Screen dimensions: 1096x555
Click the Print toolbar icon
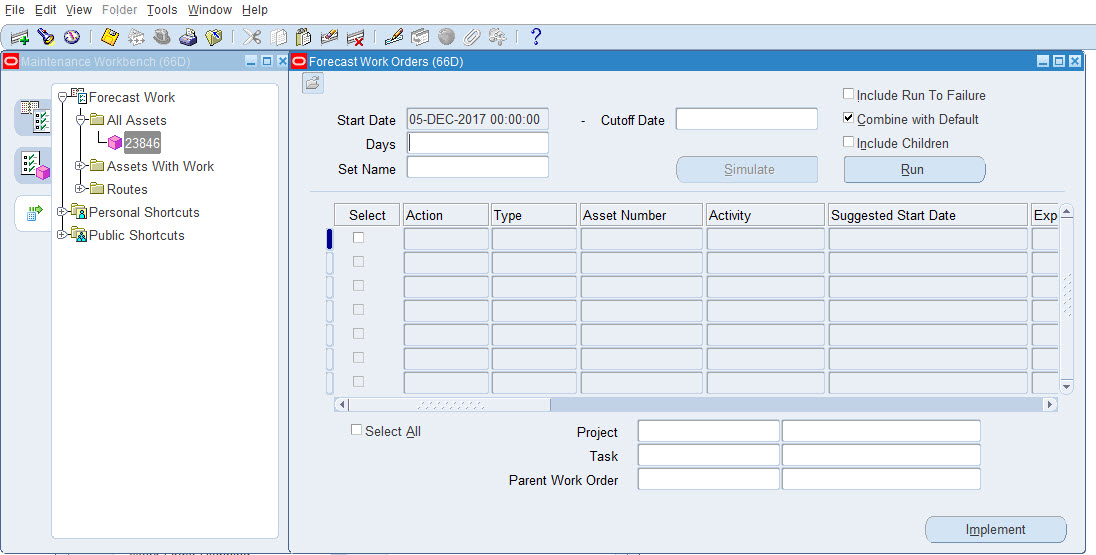tap(187, 36)
